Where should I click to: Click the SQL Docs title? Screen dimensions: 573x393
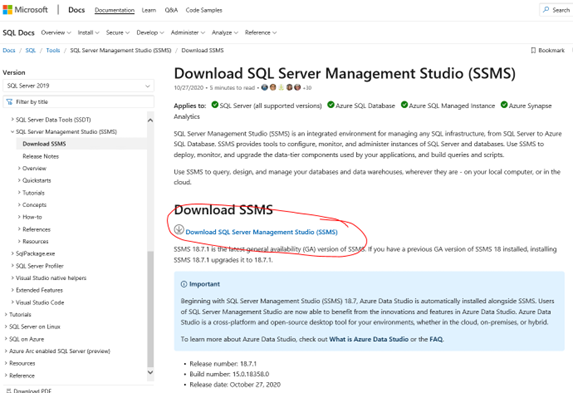[x=18, y=33]
